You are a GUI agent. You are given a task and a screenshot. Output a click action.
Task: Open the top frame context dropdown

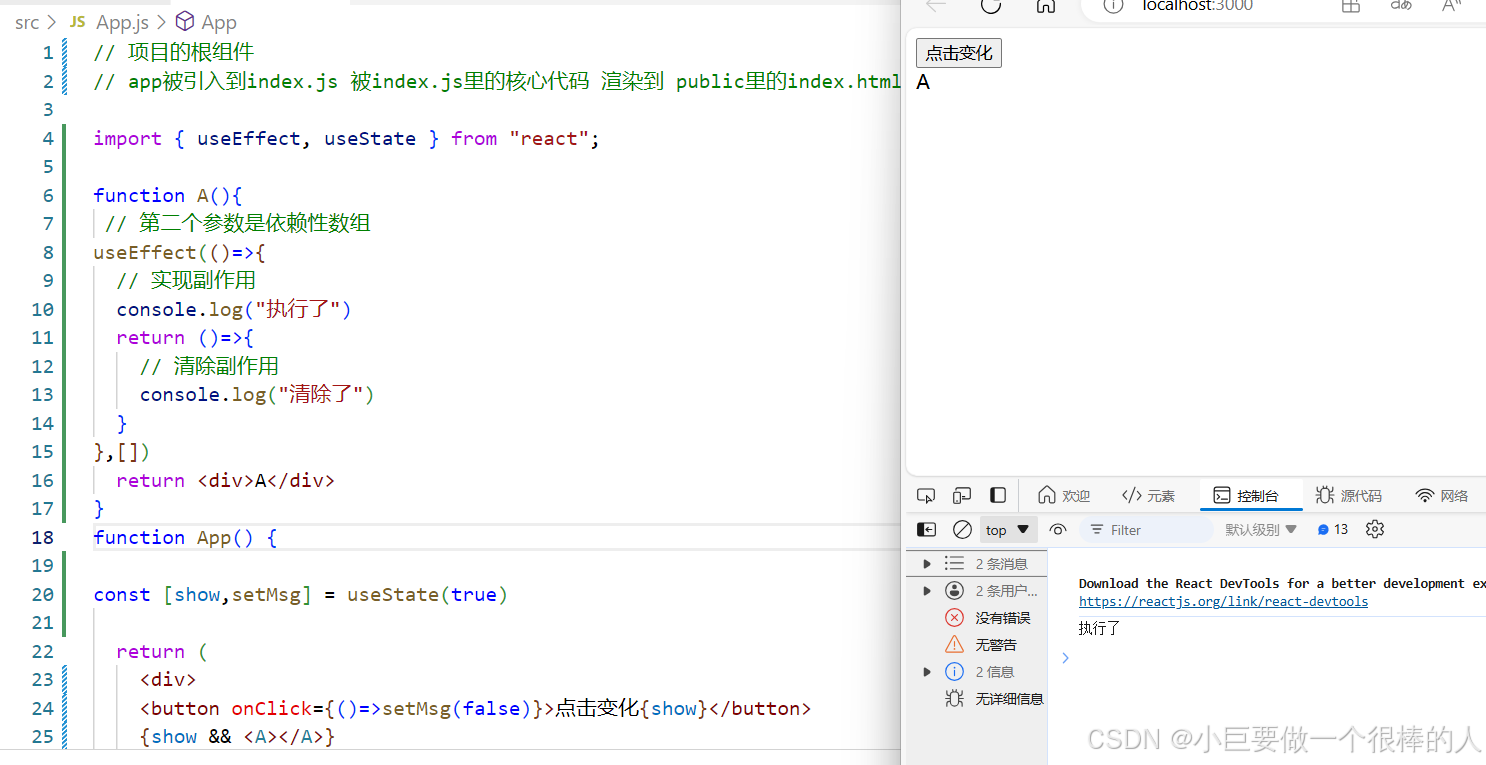1008,529
